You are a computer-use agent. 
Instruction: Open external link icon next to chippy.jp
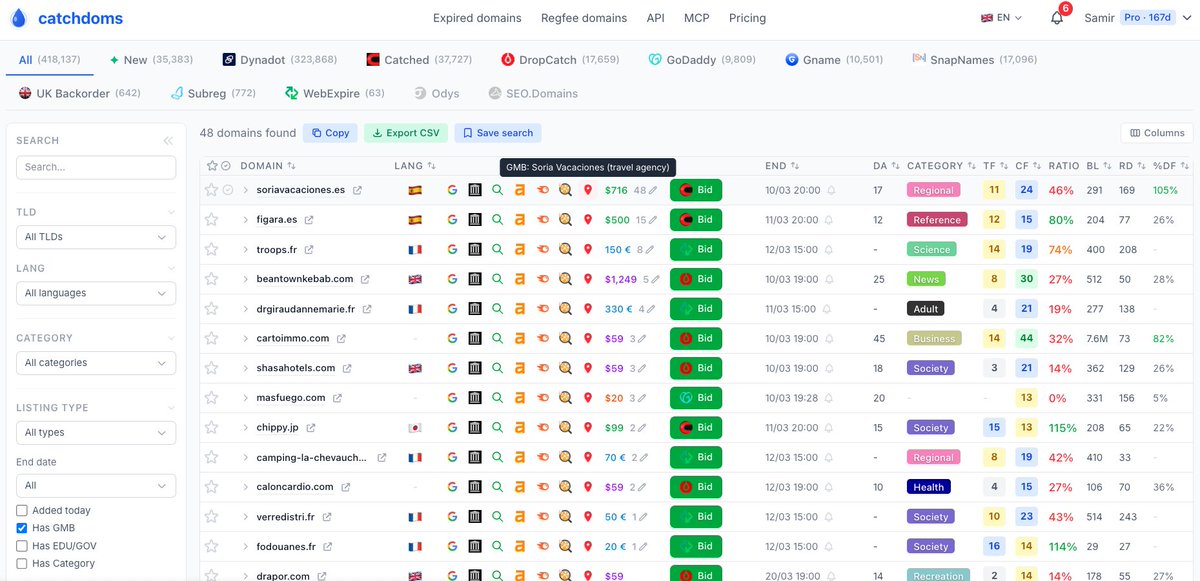tap(311, 428)
